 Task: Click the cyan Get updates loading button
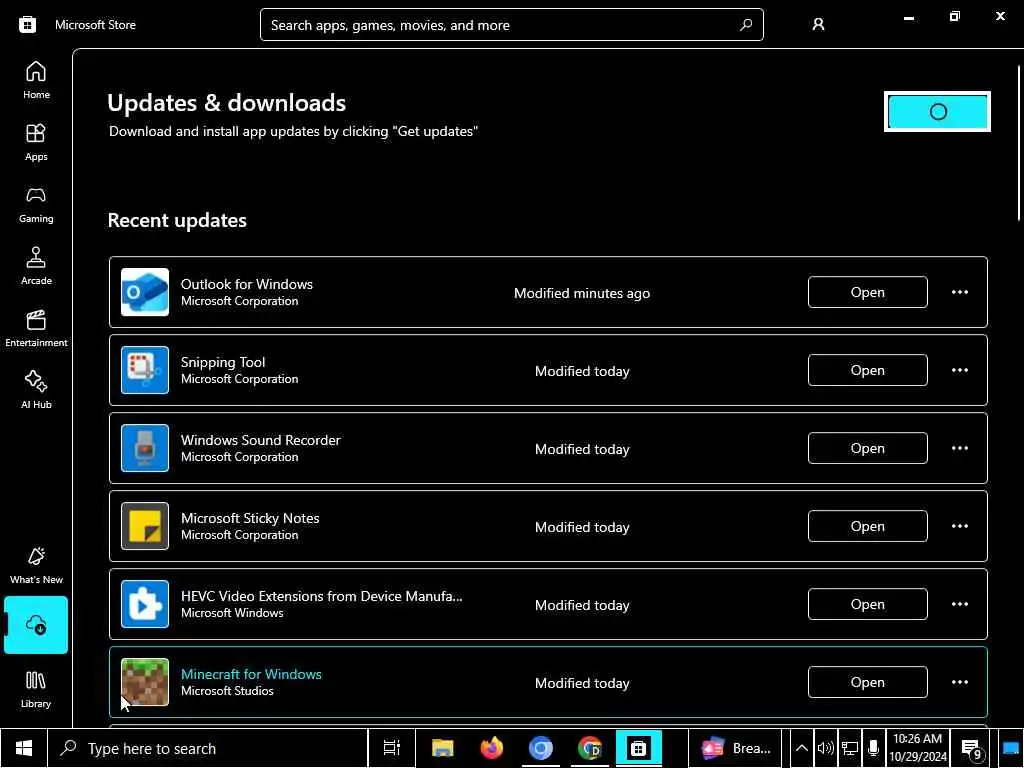coord(937,112)
